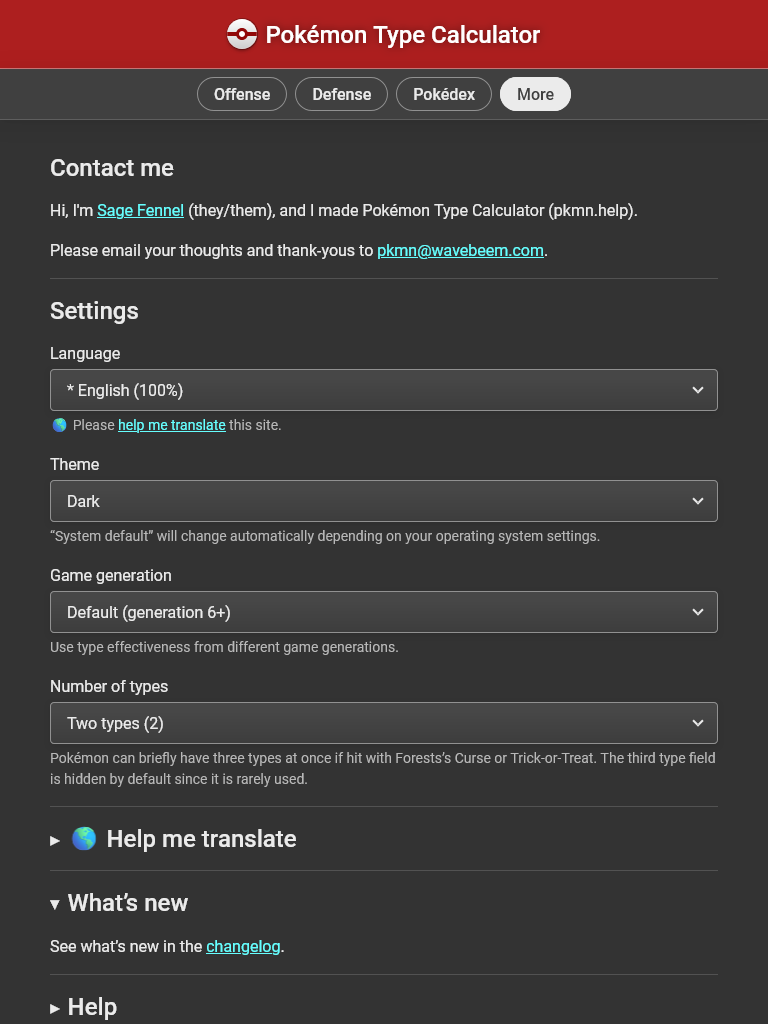Open the Game generation dropdown
Viewport: 768px width, 1024px height.
[384, 612]
